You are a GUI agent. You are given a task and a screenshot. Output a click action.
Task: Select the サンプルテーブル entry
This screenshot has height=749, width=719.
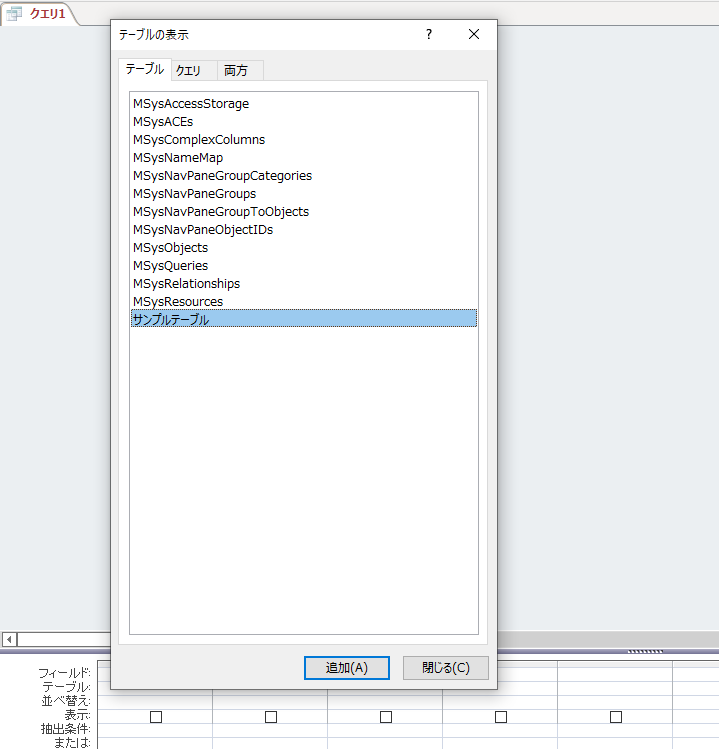(304, 319)
